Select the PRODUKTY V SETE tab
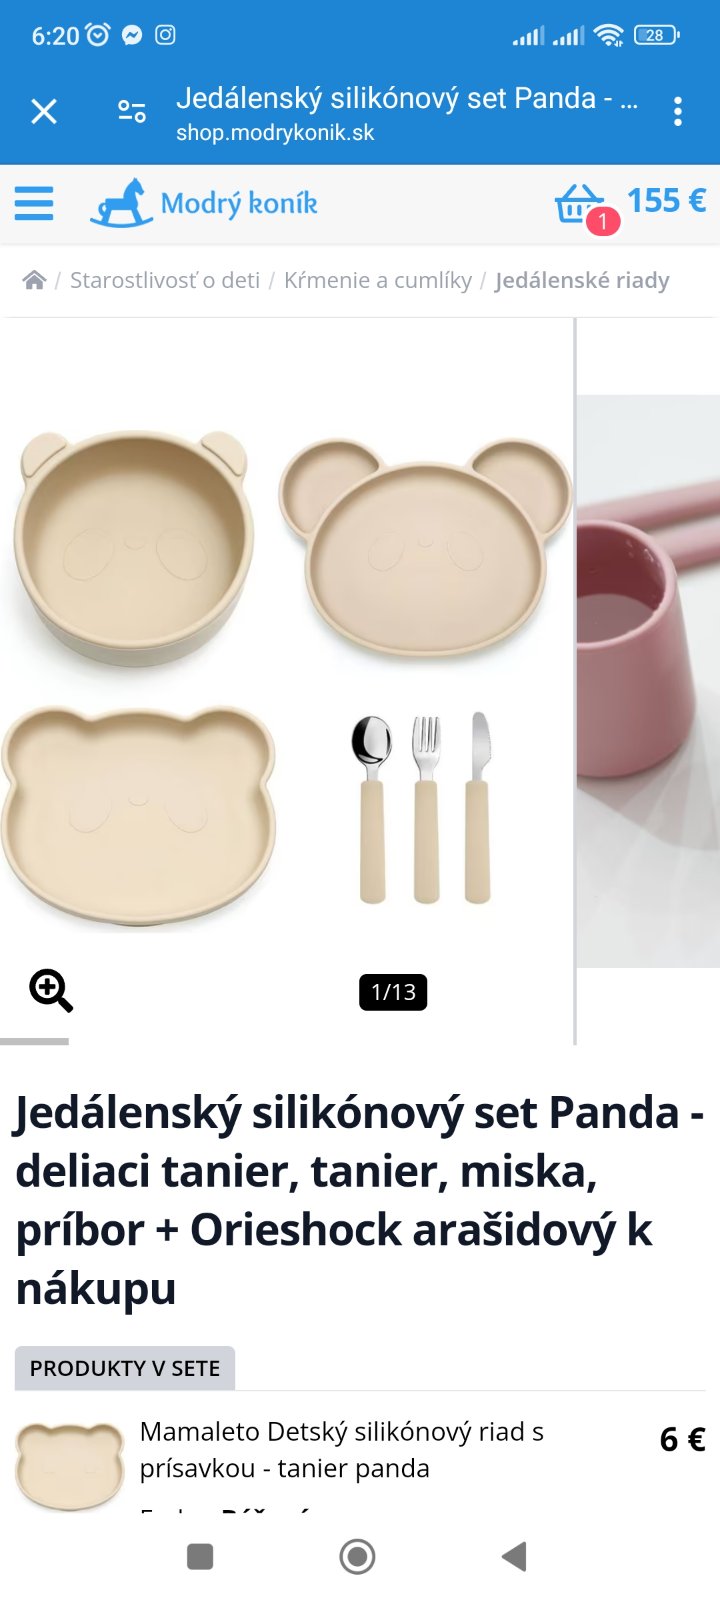The height and width of the screenshot is (1600, 720). point(125,1368)
